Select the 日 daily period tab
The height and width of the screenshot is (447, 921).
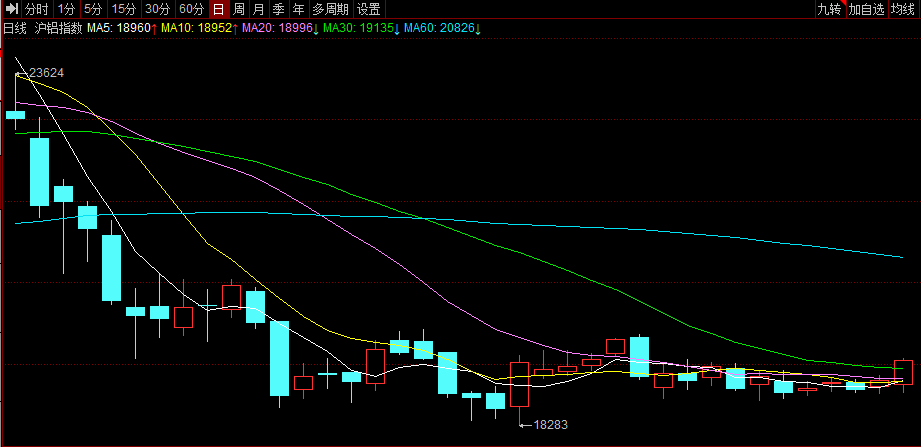(219, 9)
